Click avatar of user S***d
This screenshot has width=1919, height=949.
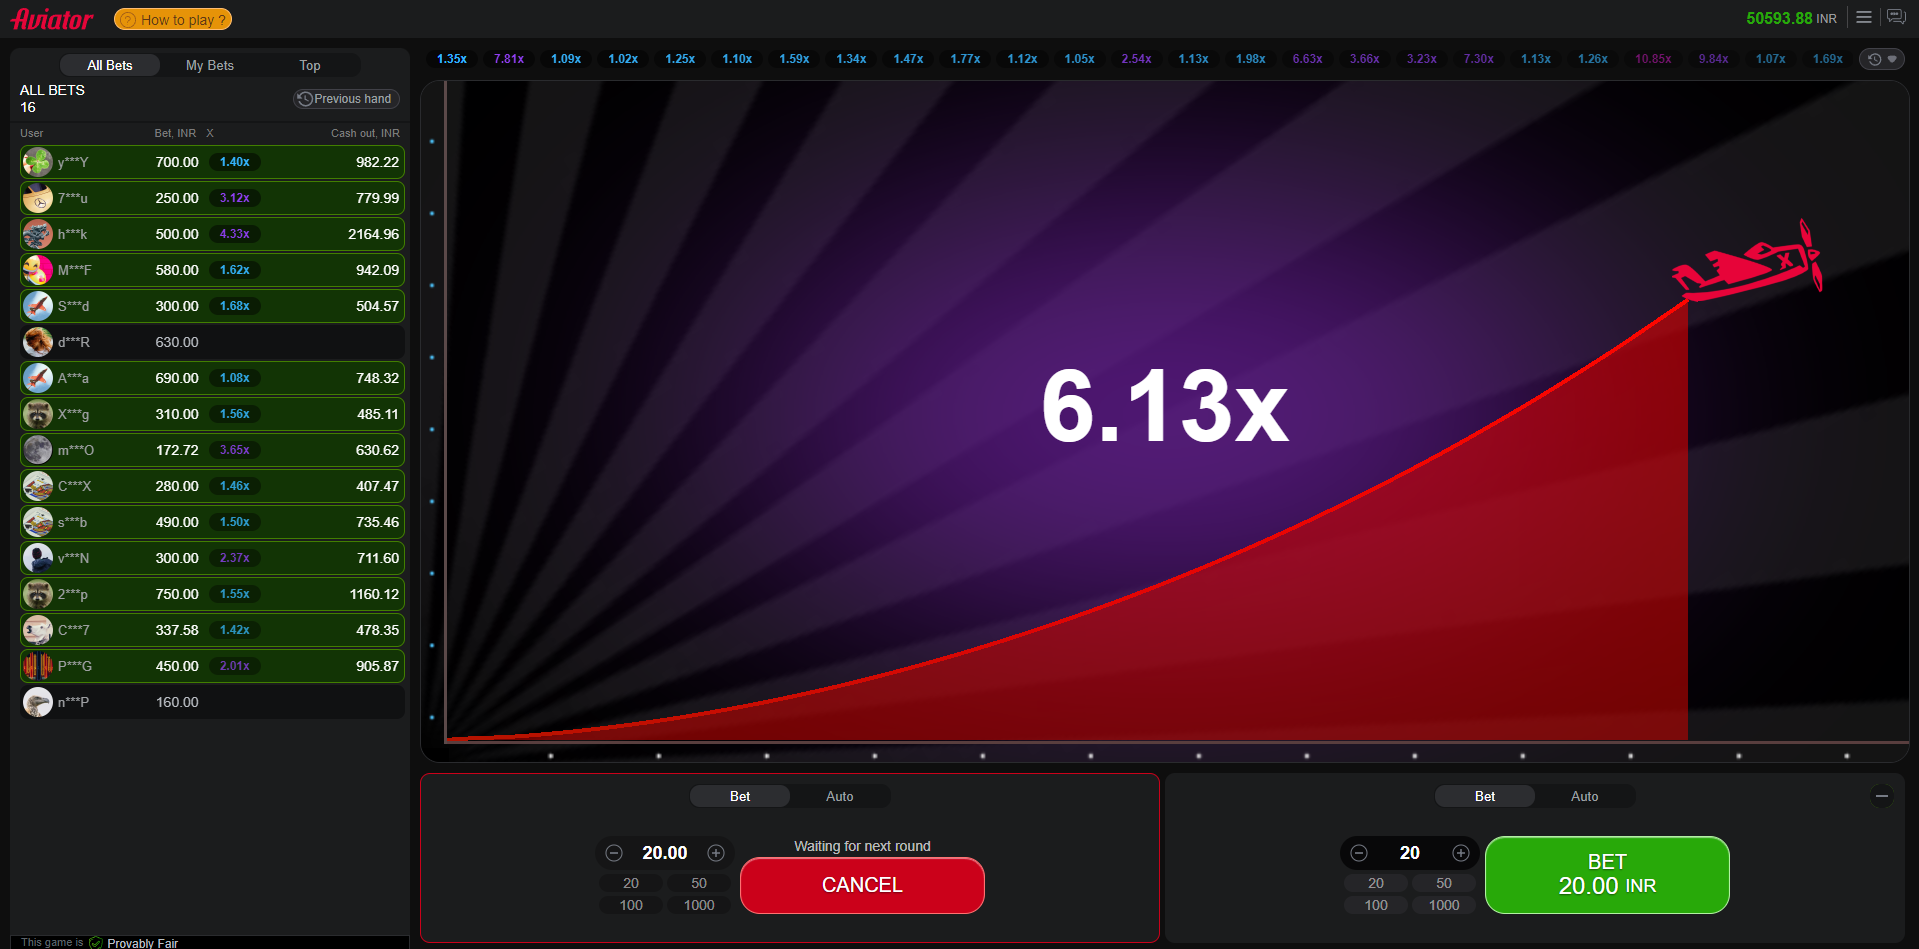[38, 306]
